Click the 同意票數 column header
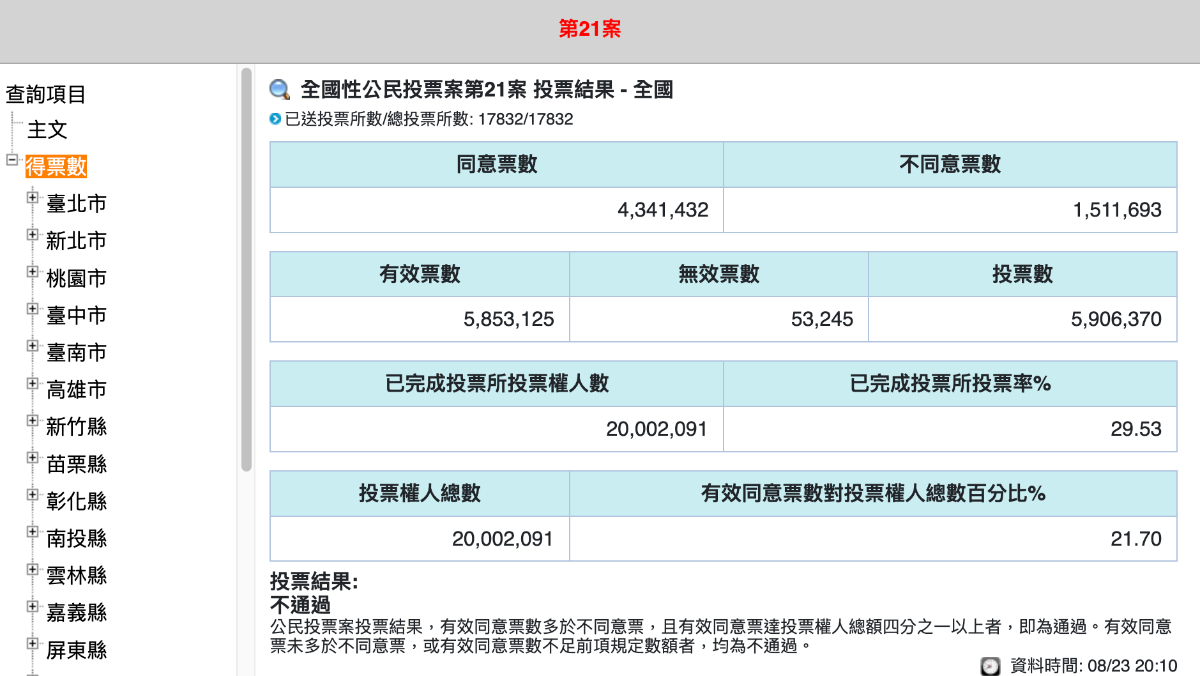The height and width of the screenshot is (676, 1200). (497, 165)
